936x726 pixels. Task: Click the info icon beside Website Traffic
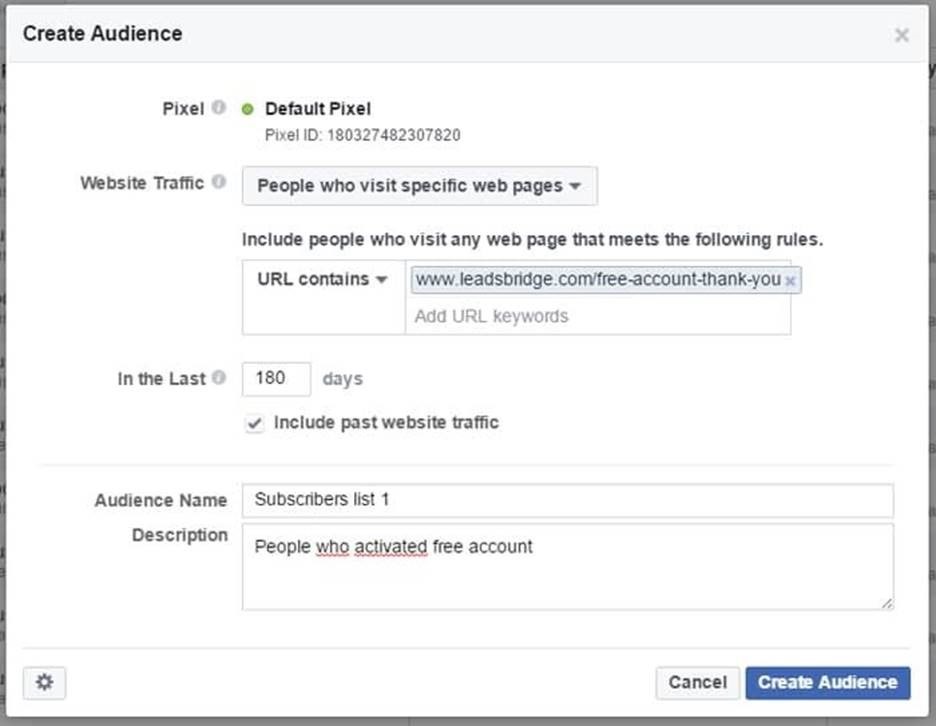(x=219, y=183)
